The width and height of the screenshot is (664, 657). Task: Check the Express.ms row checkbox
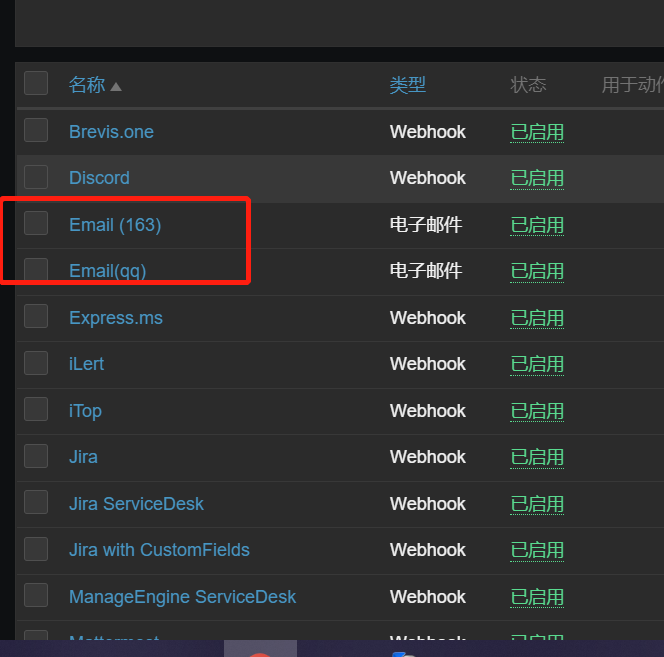[36, 316]
